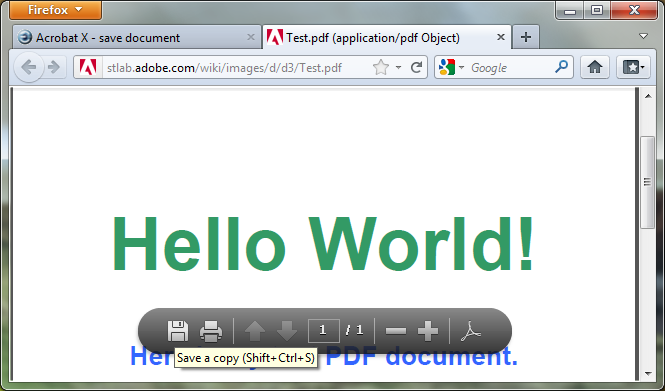The height and width of the screenshot is (391, 665).
Task: Go to next page with down arrow
Action: (287, 331)
